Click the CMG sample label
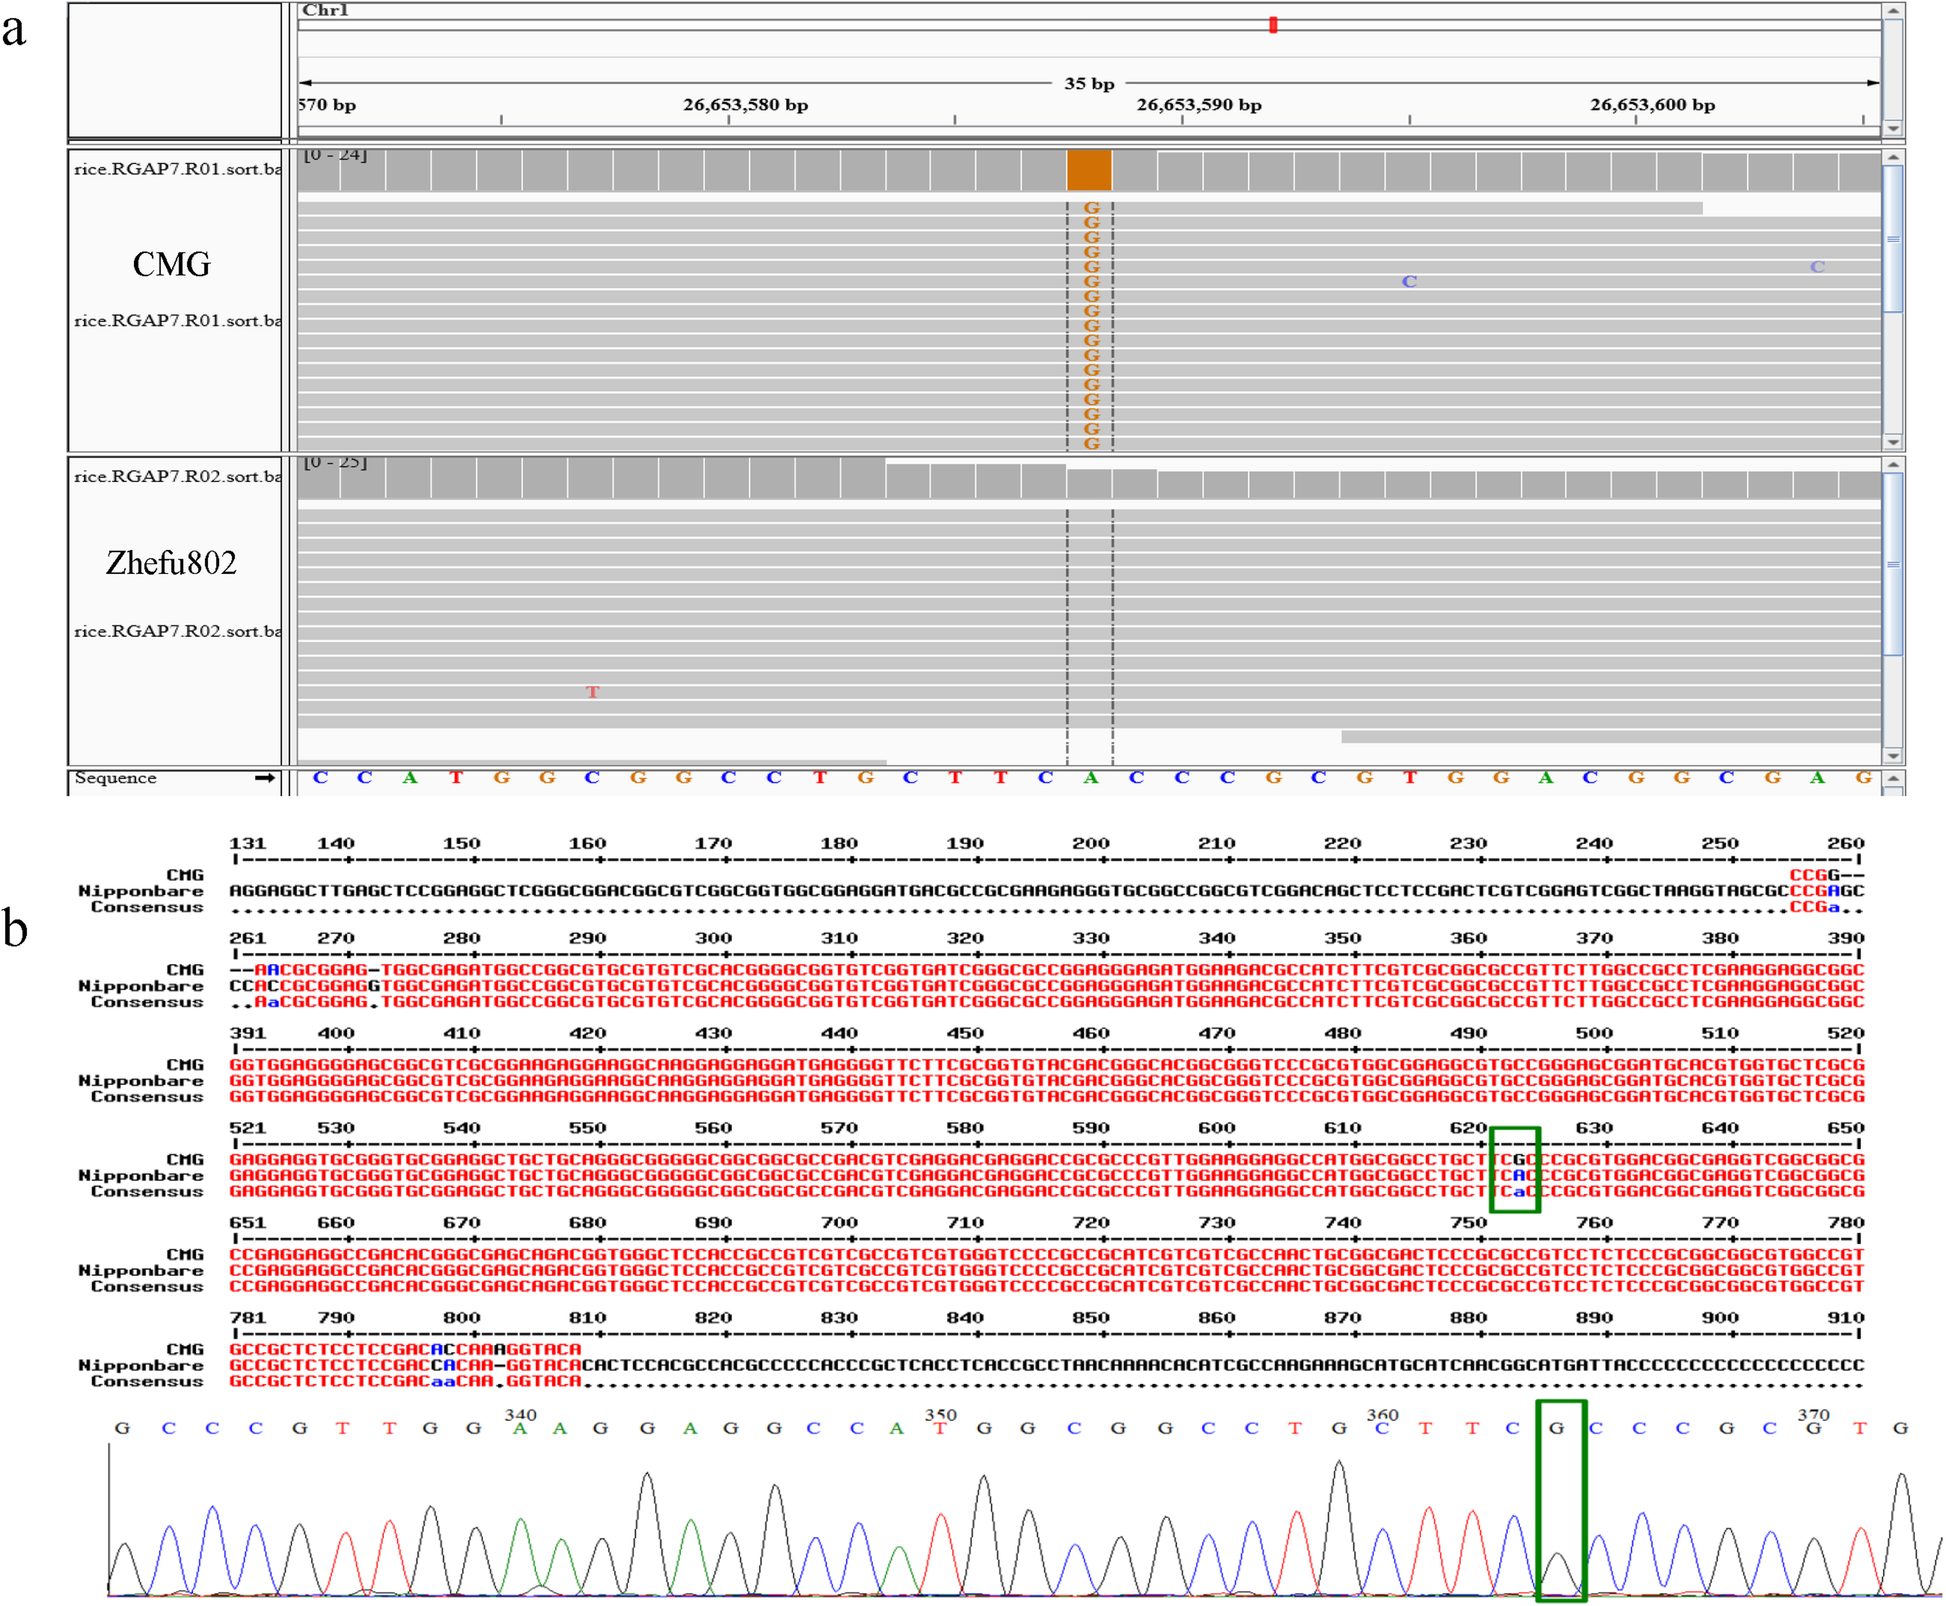The image size is (1946, 1606). pos(172,264)
